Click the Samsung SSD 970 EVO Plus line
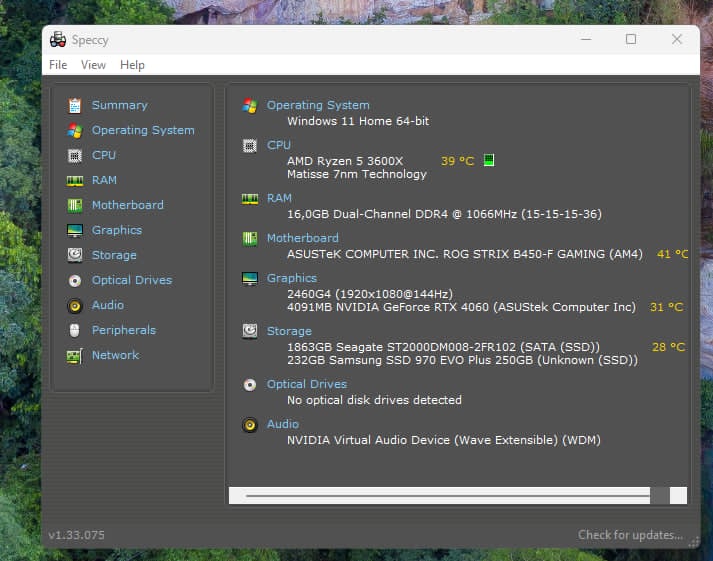This screenshot has height=561, width=713. pyautogui.click(x=462, y=361)
